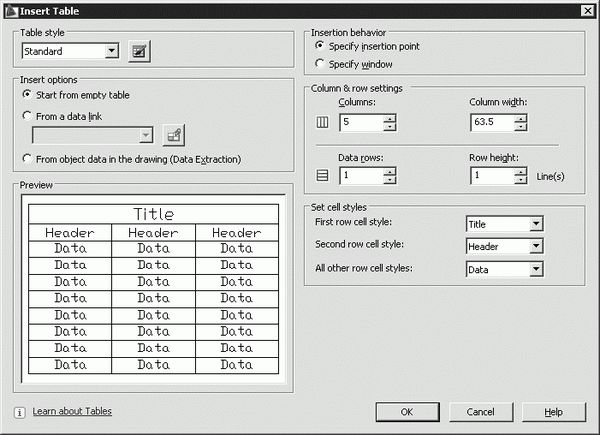Launch the Data Link Manager icon button

point(174,135)
